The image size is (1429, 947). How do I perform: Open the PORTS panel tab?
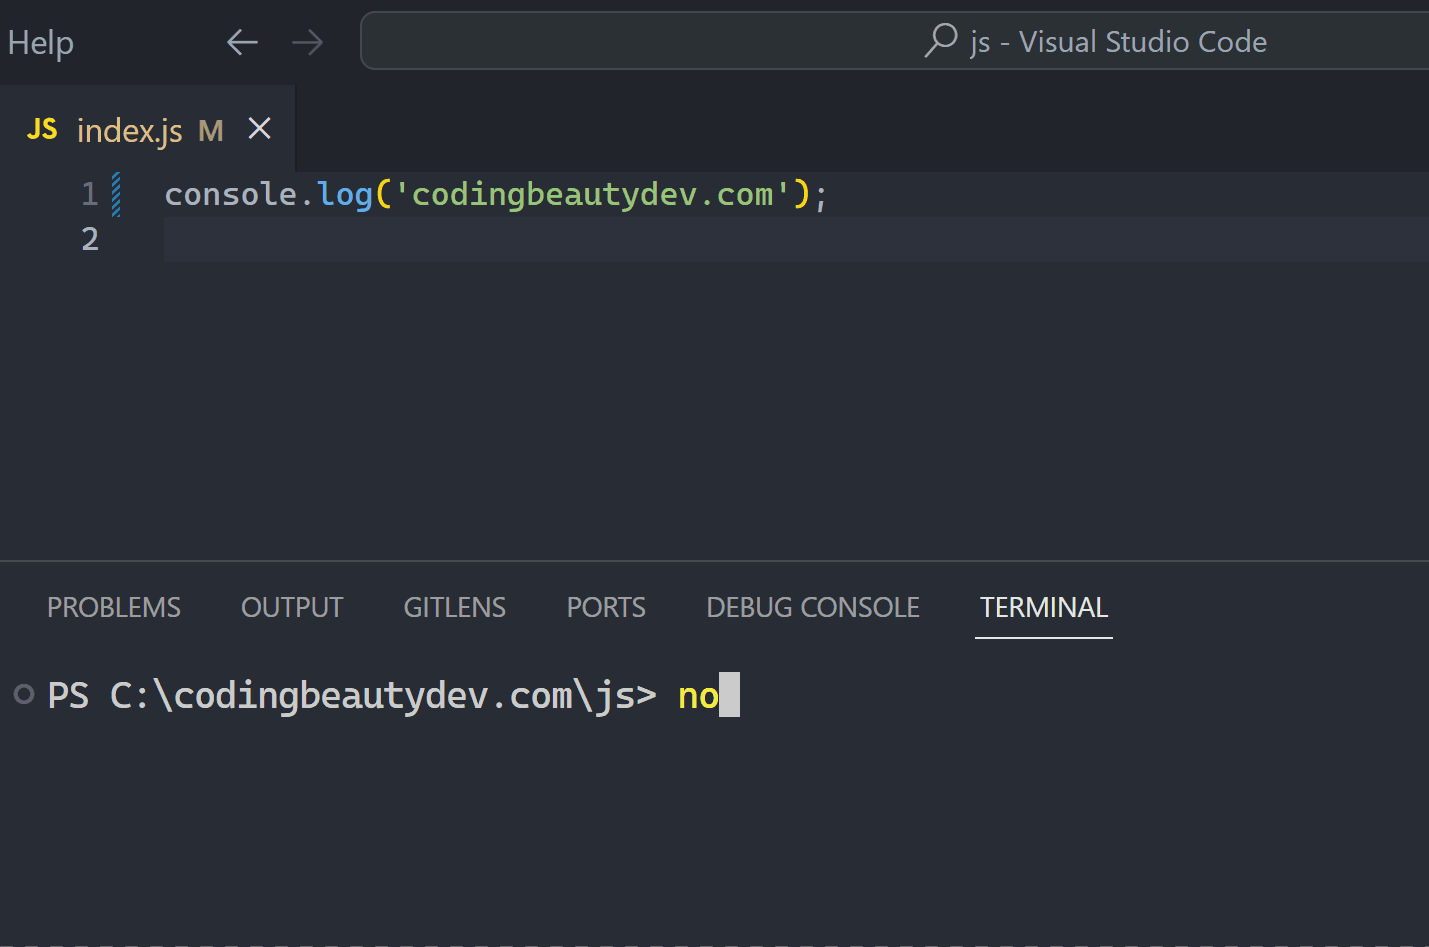[x=606, y=607]
